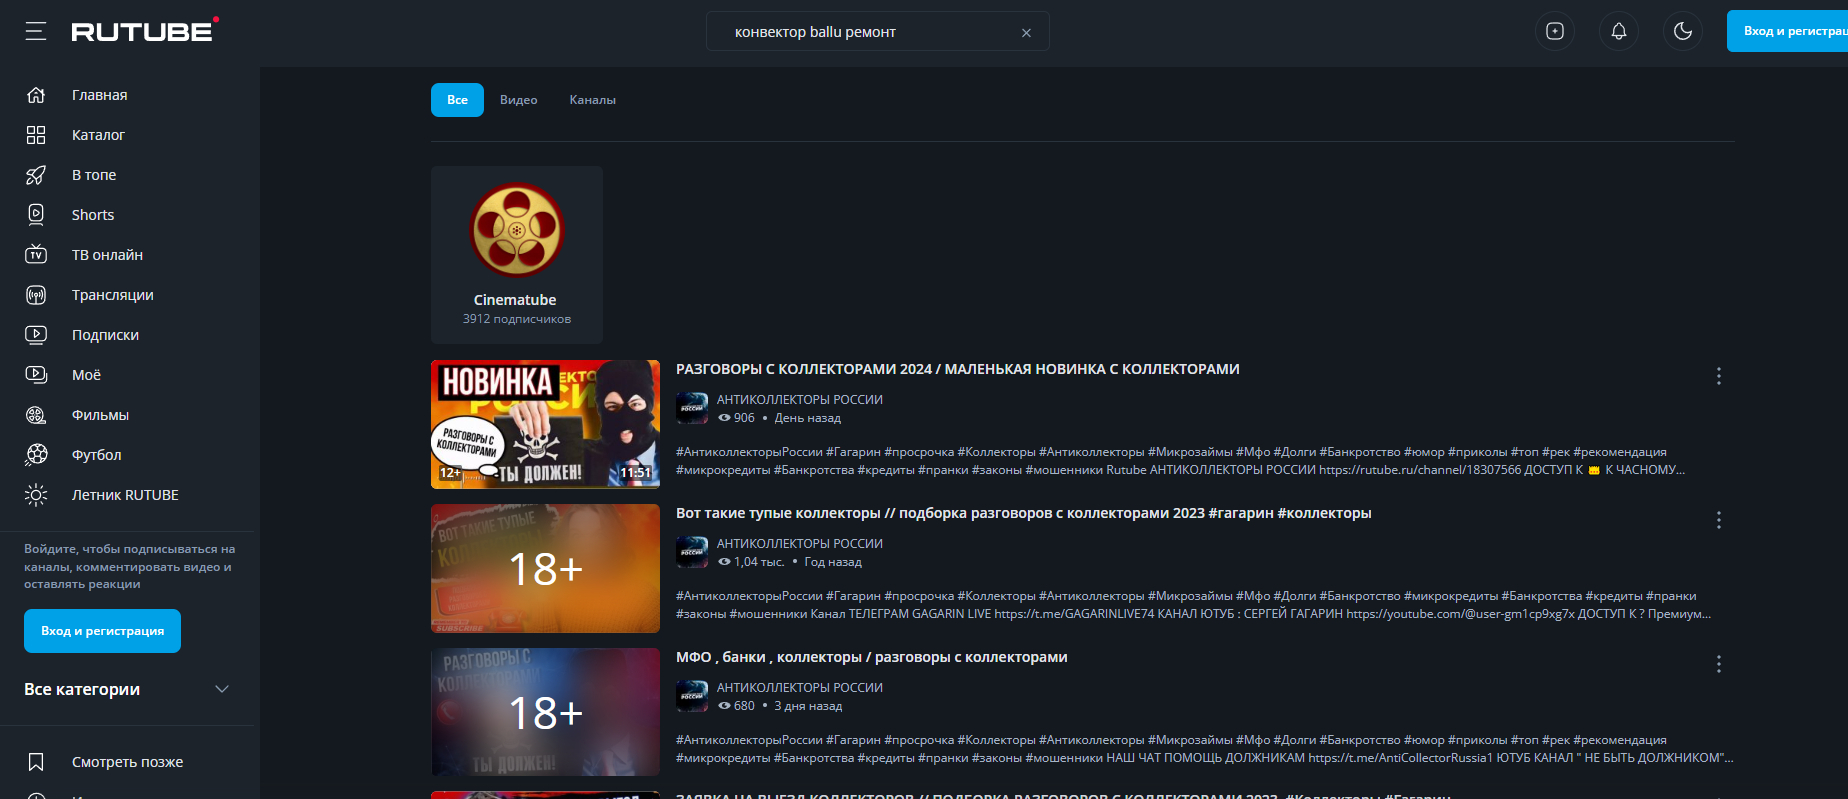Open options menu for 'МФО , банки , коллекторы' video
This screenshot has height=799, width=1848.
1719,664
